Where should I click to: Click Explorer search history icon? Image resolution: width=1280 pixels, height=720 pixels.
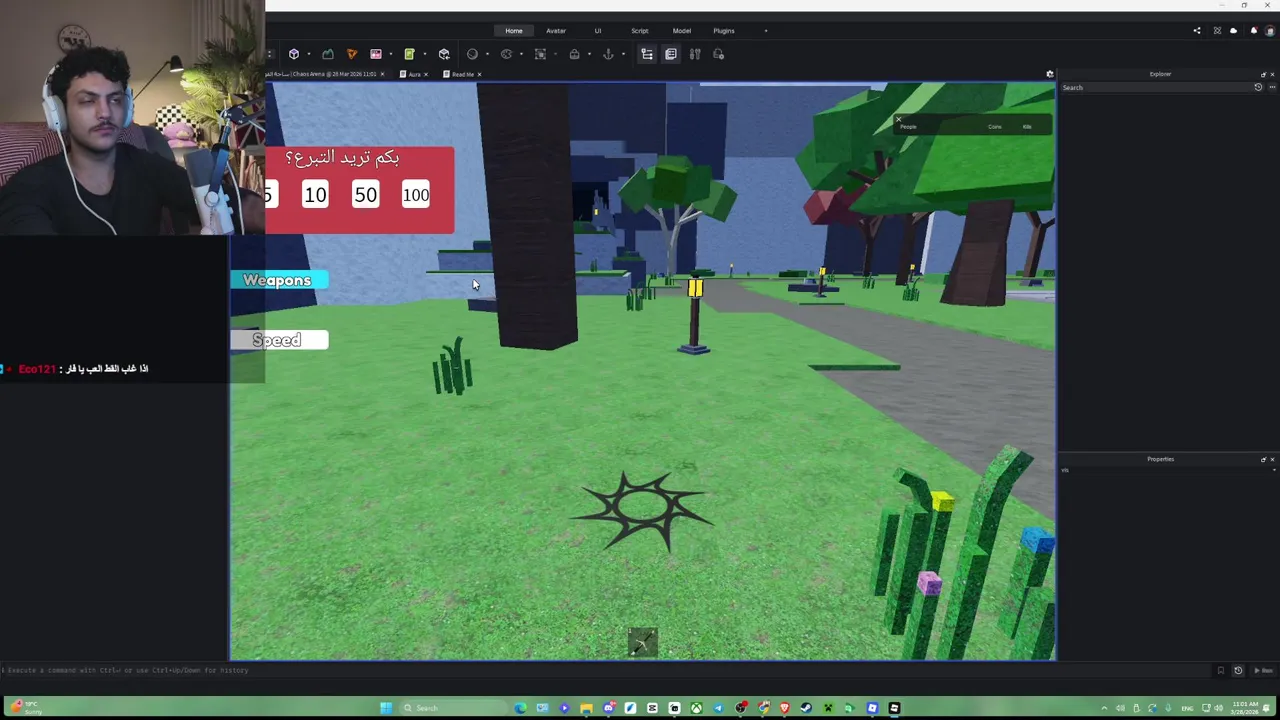[1258, 87]
